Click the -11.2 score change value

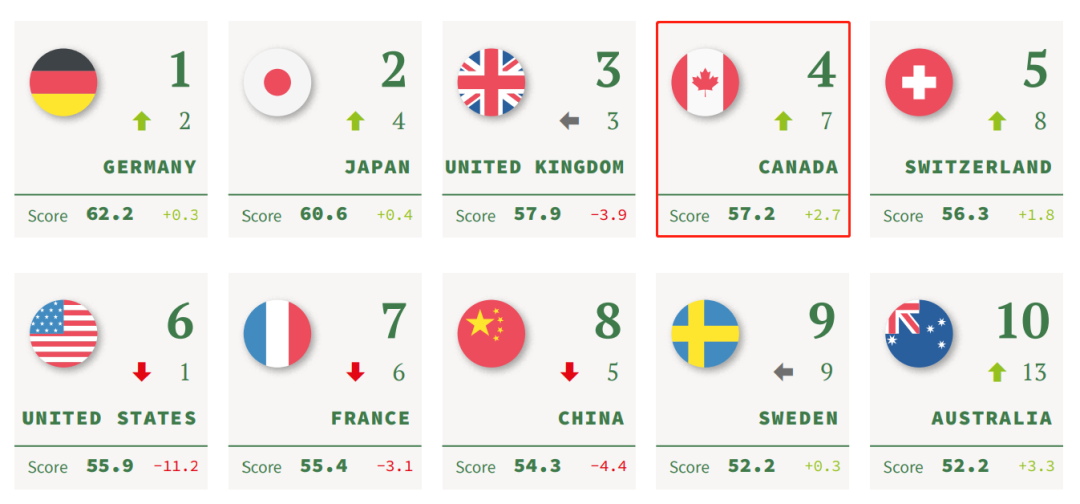click(176, 466)
